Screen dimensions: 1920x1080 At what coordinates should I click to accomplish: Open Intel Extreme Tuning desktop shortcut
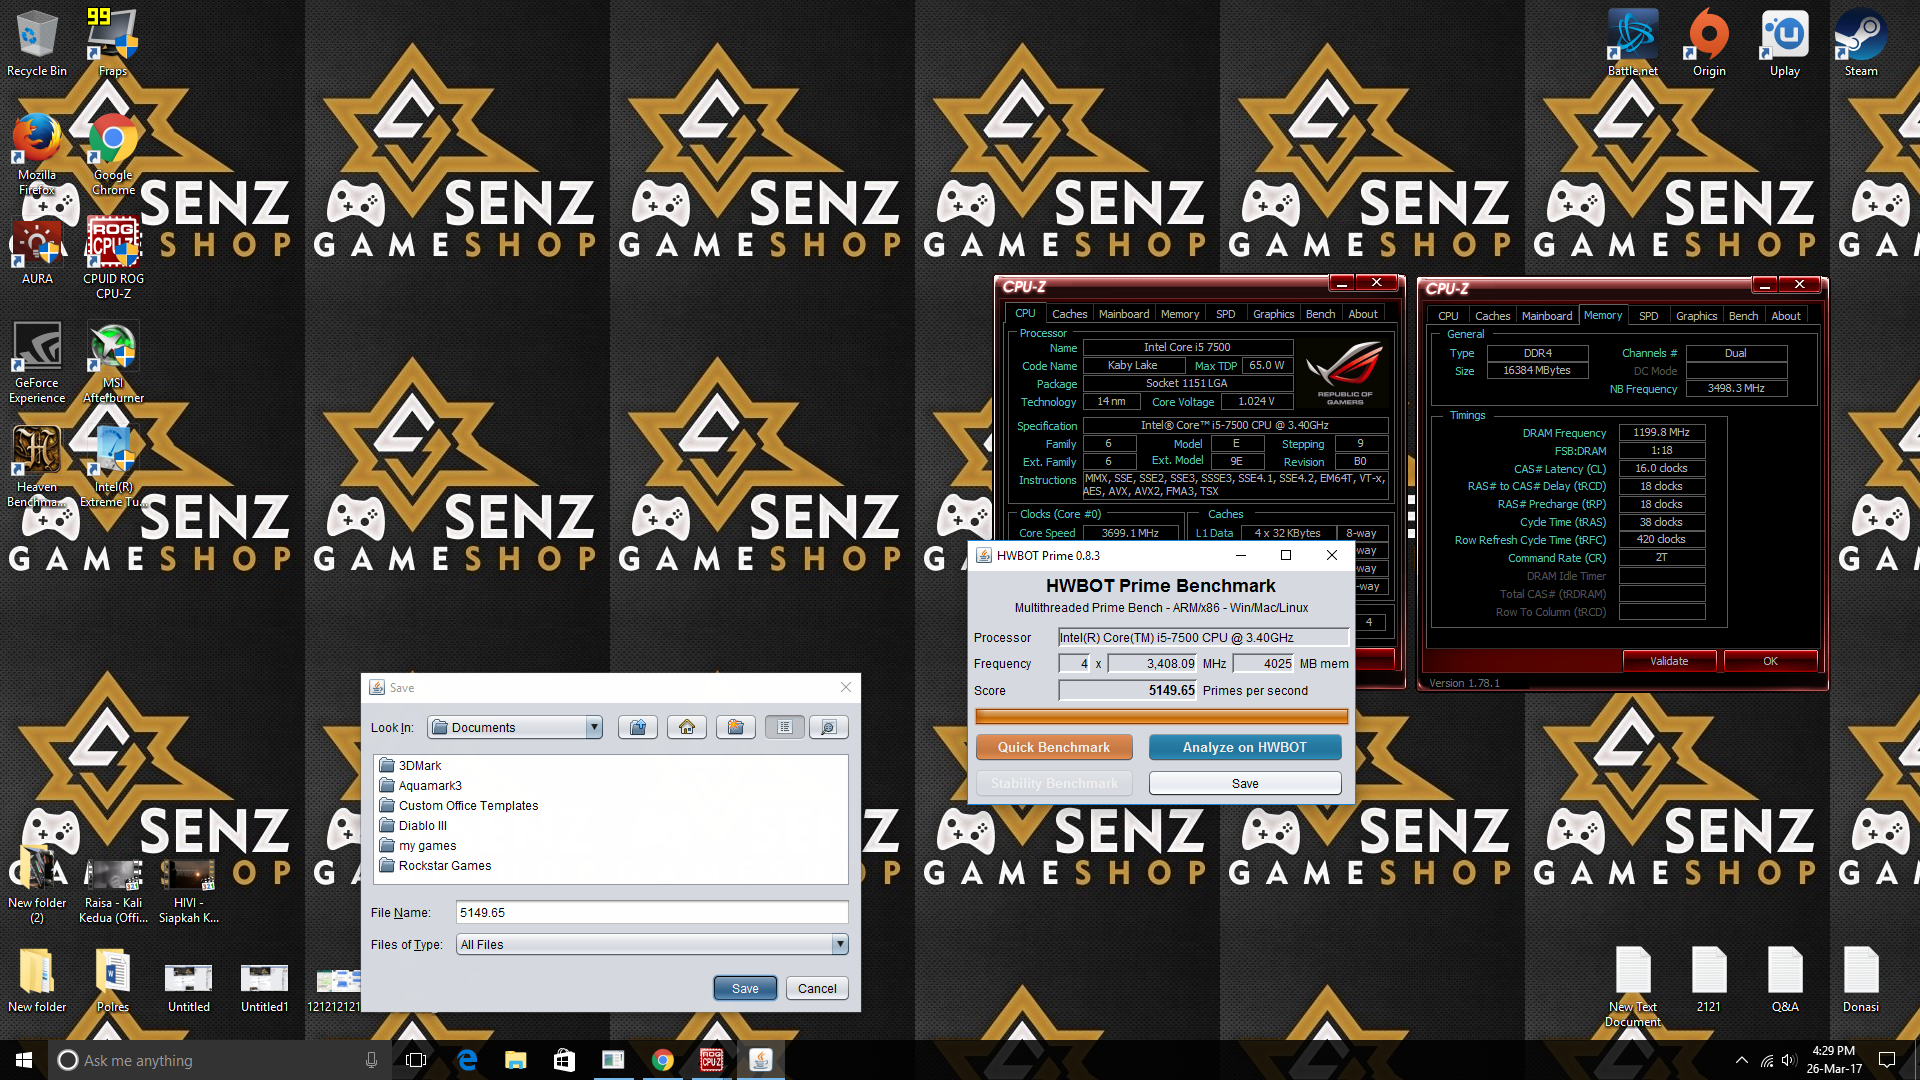coord(113,466)
